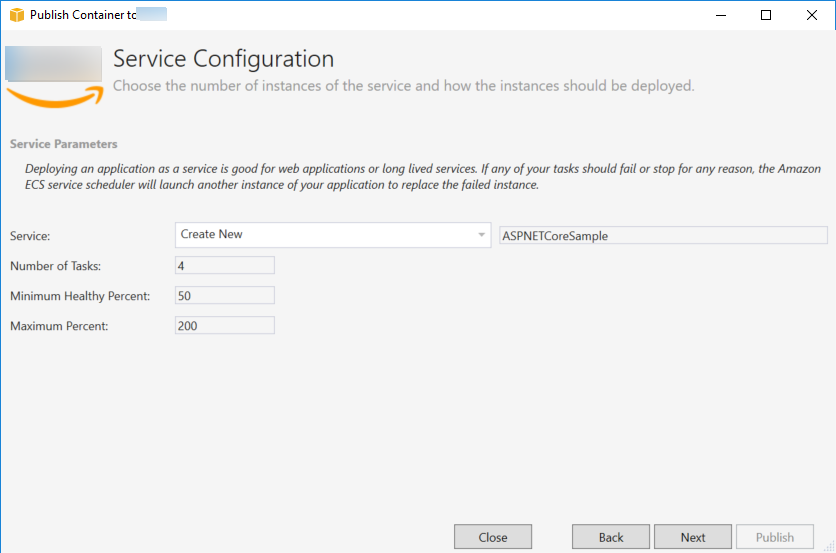Click the 'Number of Tasks:' label

[56, 266]
